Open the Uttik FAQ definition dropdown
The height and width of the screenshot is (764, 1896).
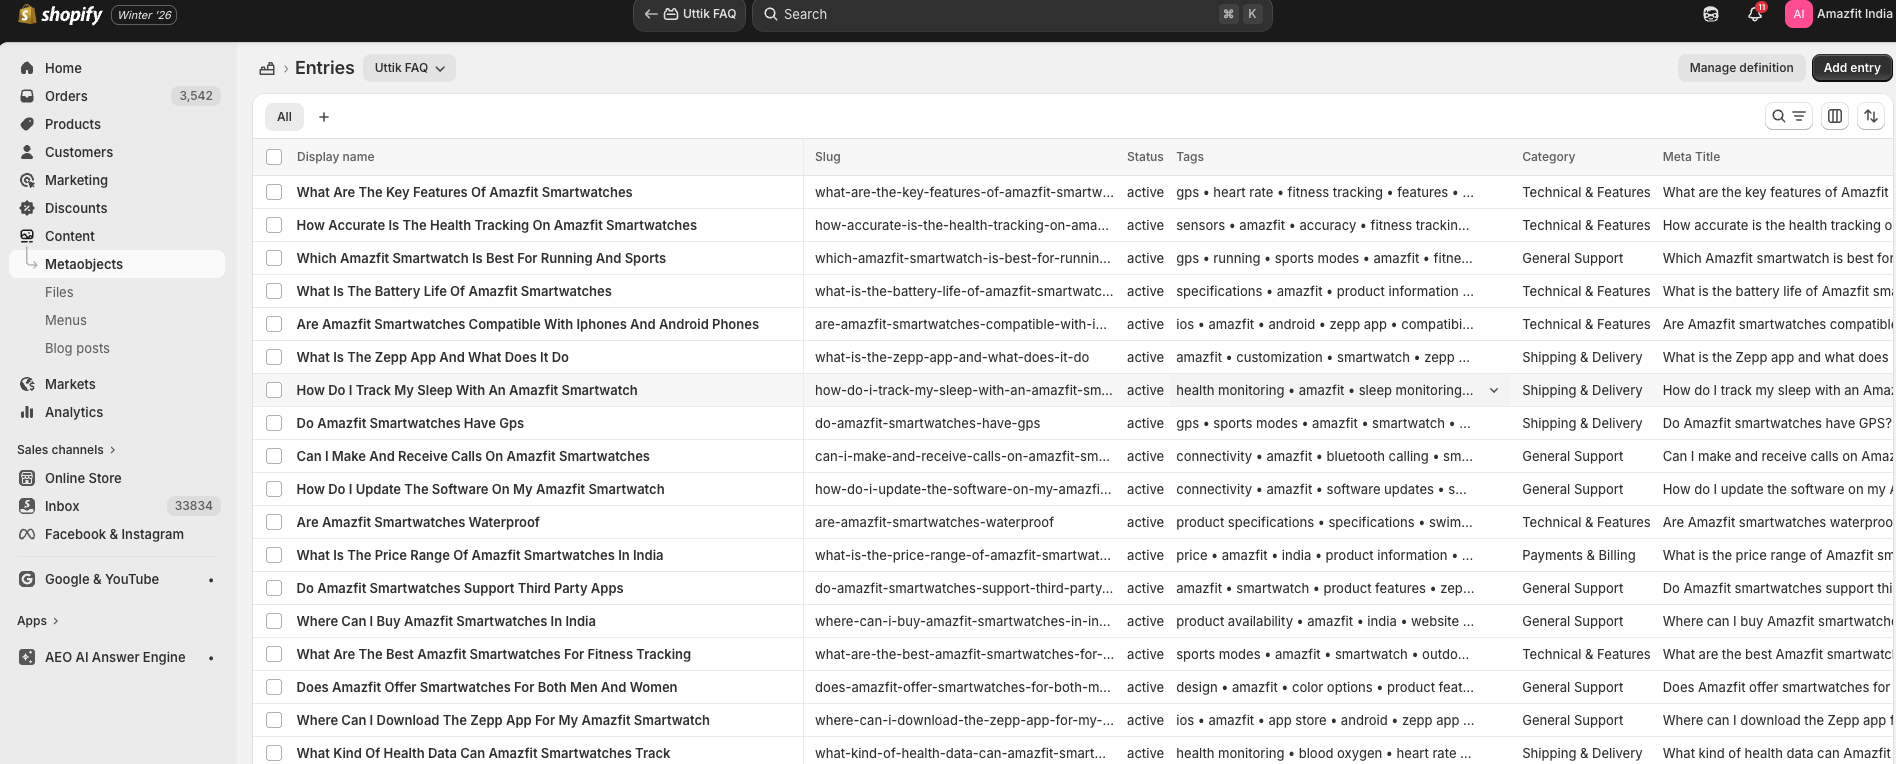(x=409, y=68)
